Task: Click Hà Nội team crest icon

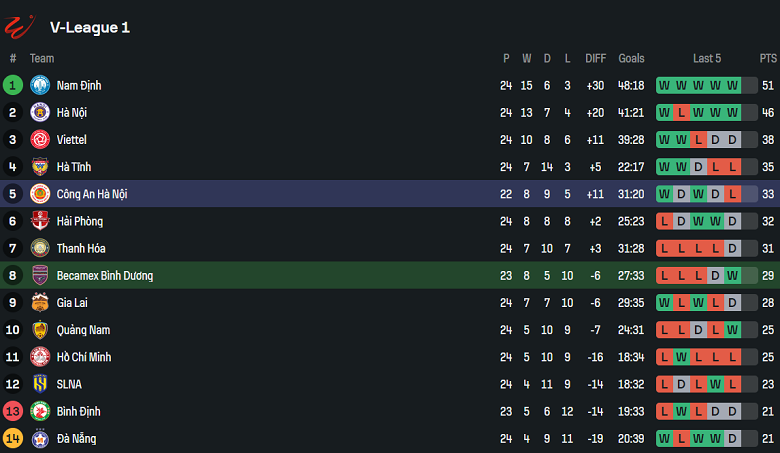Action: click(x=40, y=113)
